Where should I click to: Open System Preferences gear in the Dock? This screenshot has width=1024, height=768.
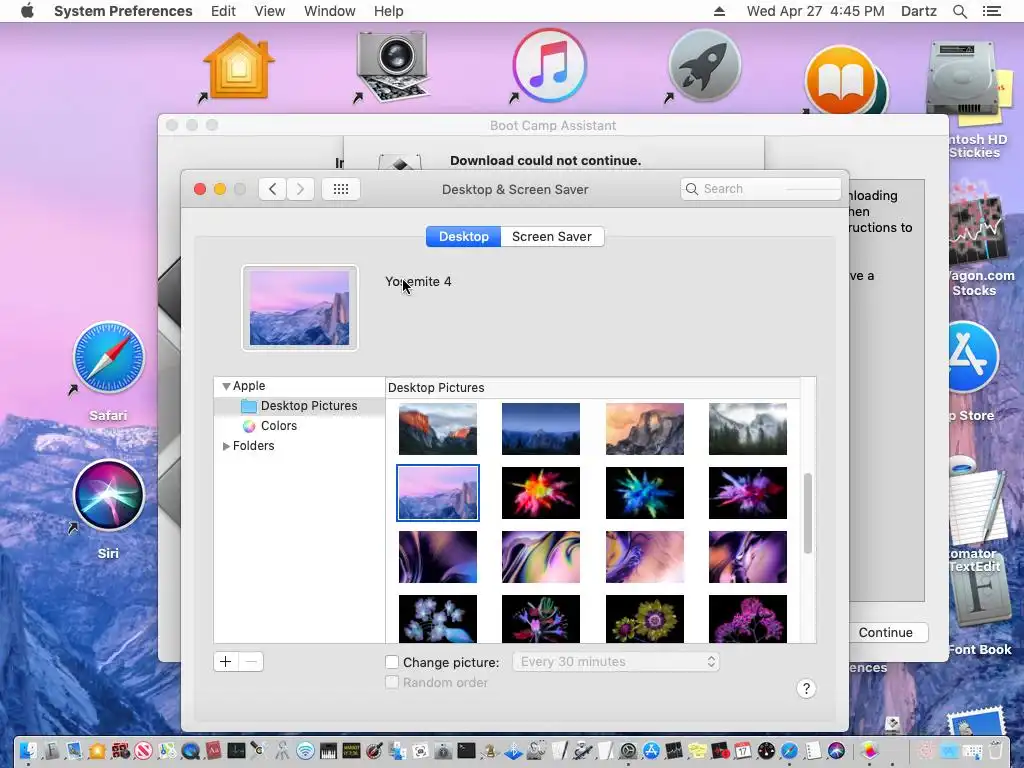click(628, 751)
